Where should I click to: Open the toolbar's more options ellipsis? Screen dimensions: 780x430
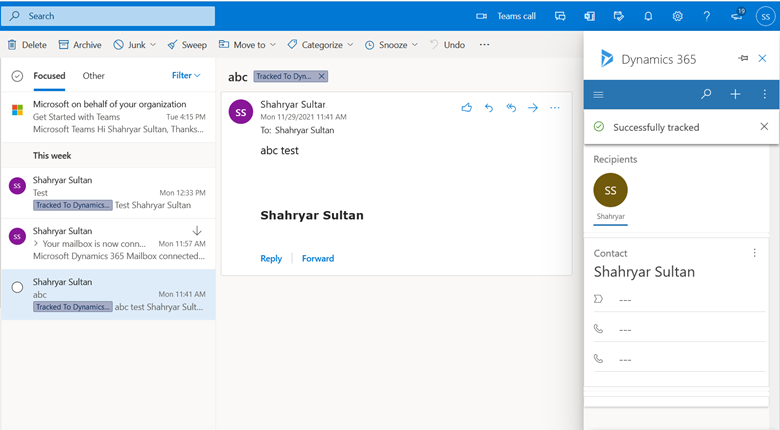[x=485, y=44]
